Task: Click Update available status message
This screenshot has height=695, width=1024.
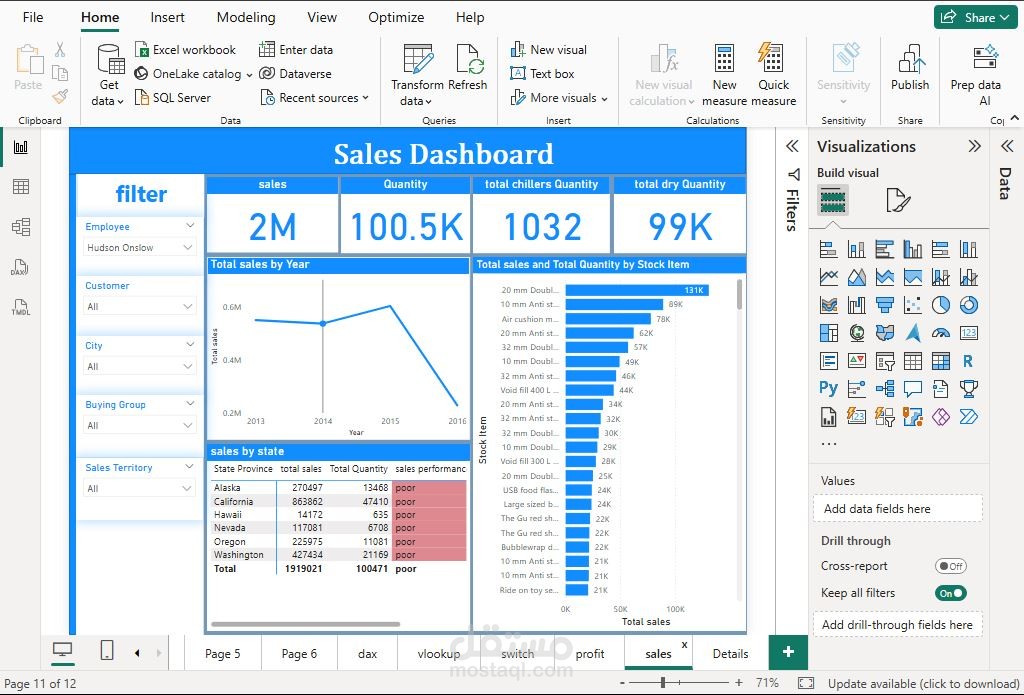Action: (x=923, y=684)
